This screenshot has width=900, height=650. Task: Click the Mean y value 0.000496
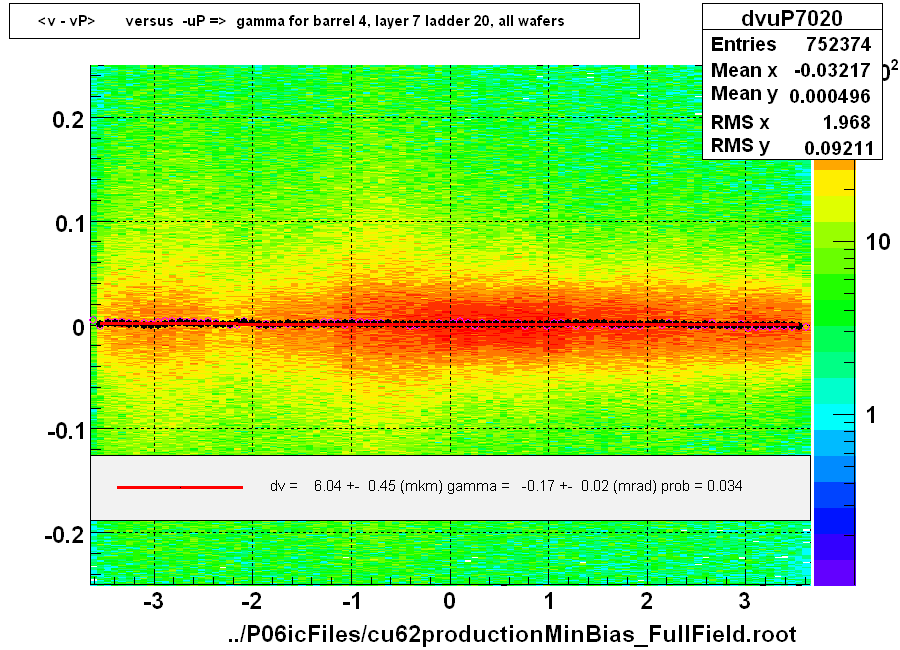coord(830,96)
